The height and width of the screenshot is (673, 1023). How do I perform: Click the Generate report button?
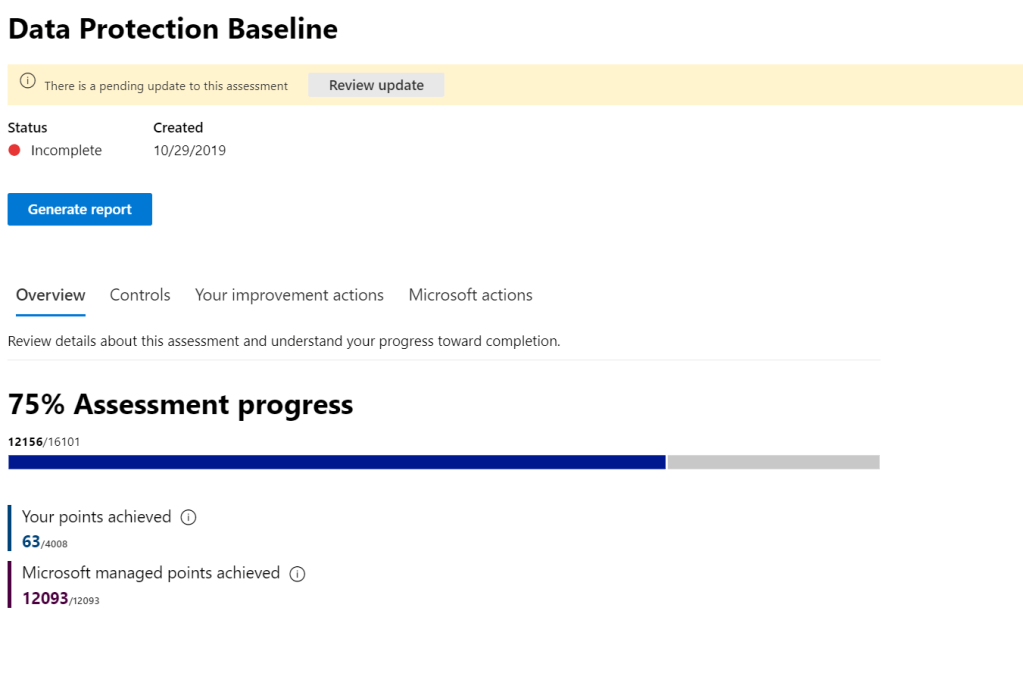(80, 209)
